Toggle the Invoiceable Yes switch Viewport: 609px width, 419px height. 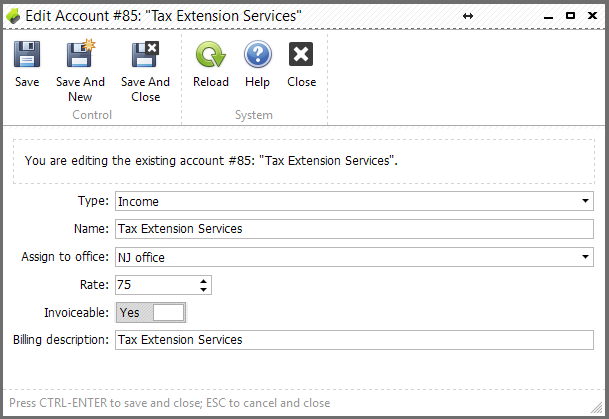tap(151, 313)
